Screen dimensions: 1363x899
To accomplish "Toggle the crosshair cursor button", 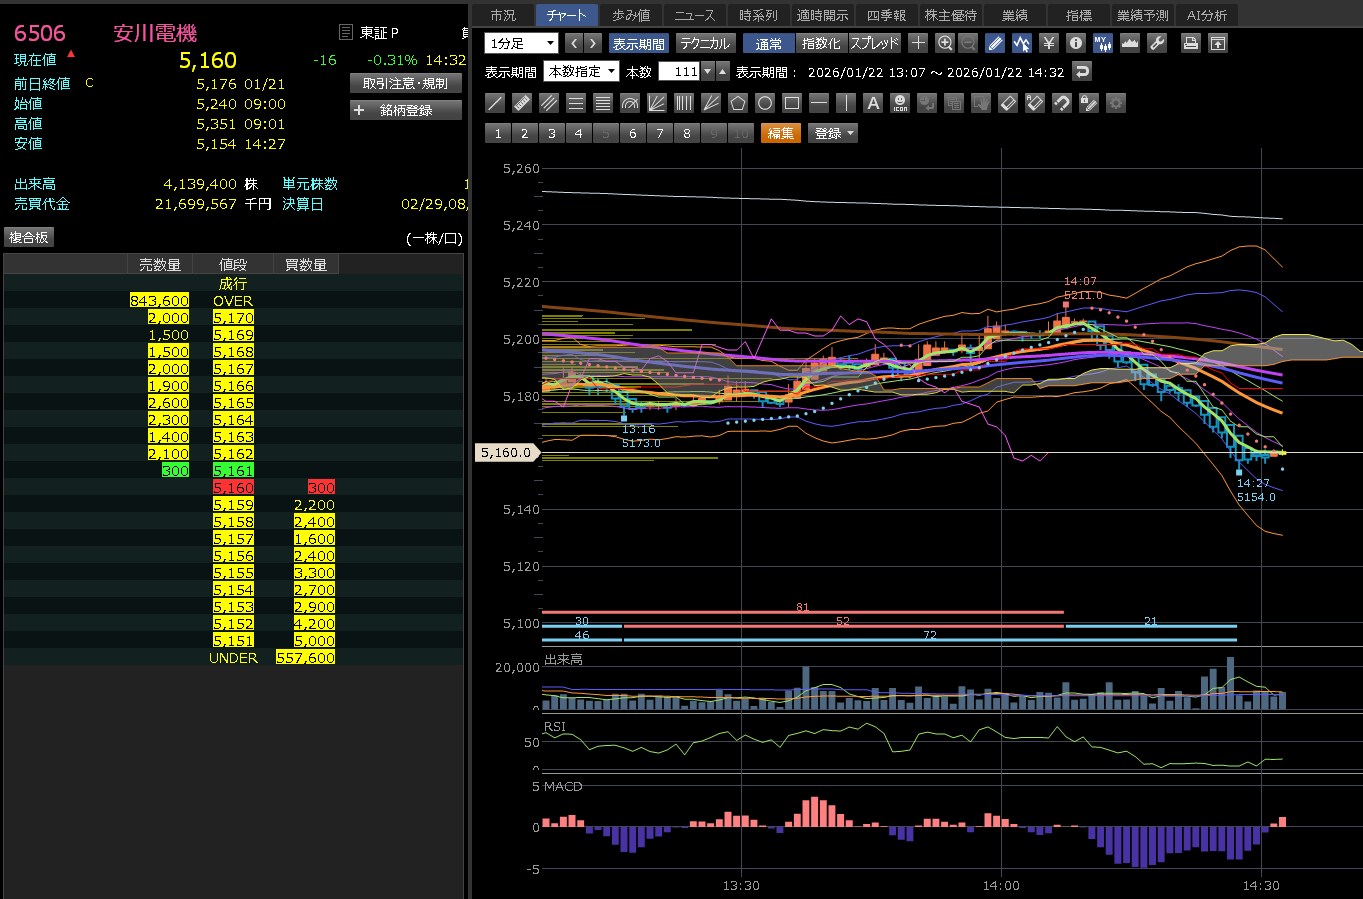I will 918,43.
